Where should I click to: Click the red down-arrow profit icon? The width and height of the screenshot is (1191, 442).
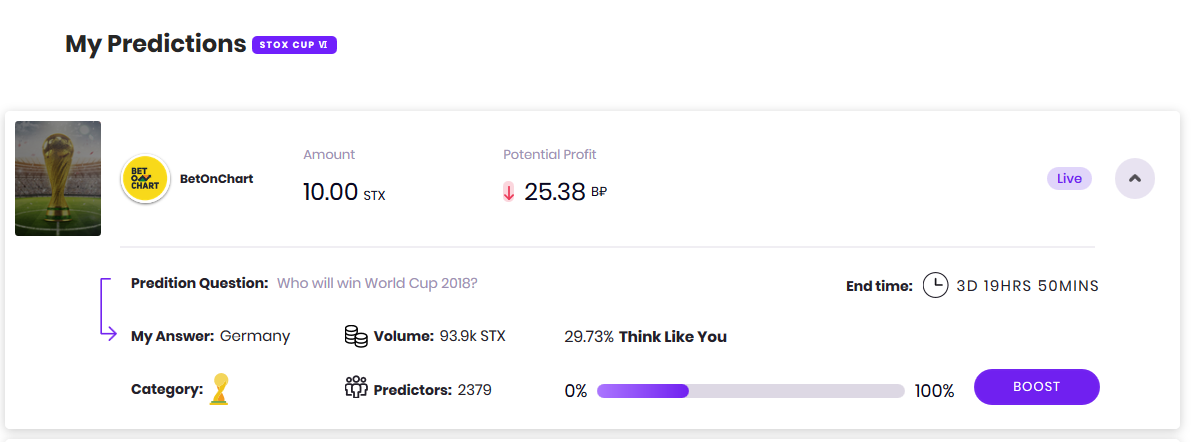pos(509,192)
